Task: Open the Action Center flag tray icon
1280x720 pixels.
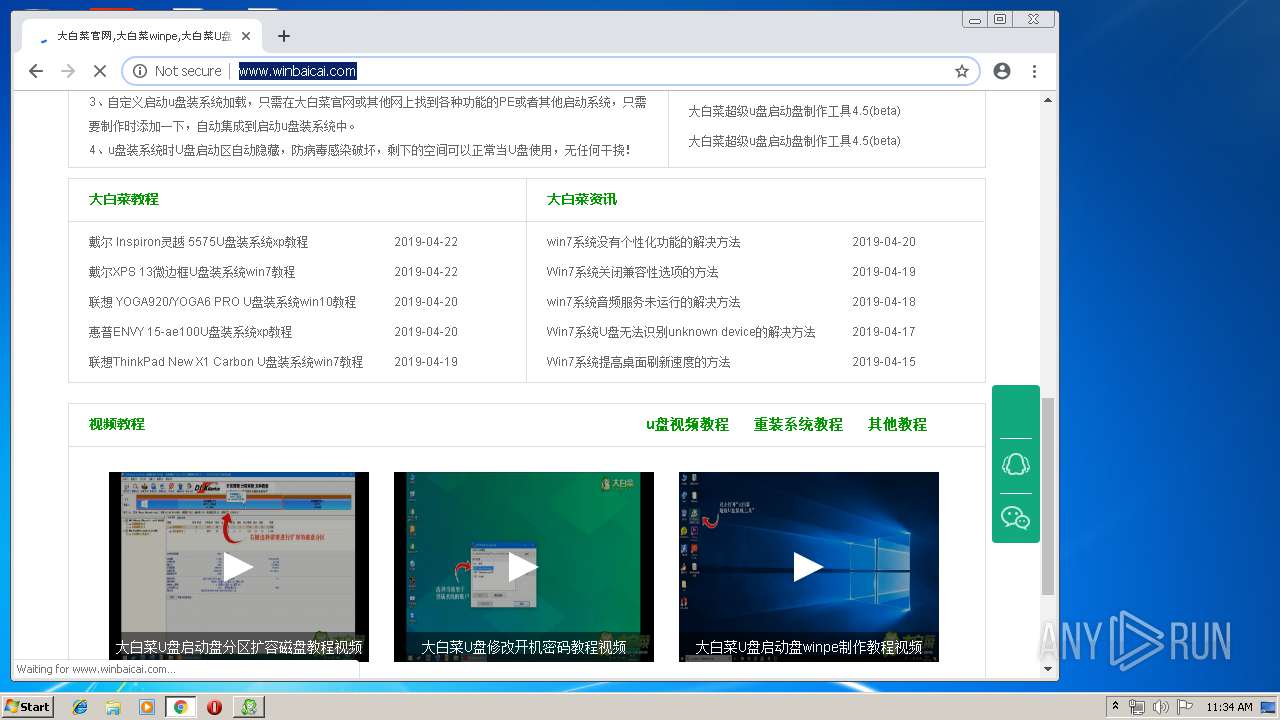Action: click(x=1185, y=707)
